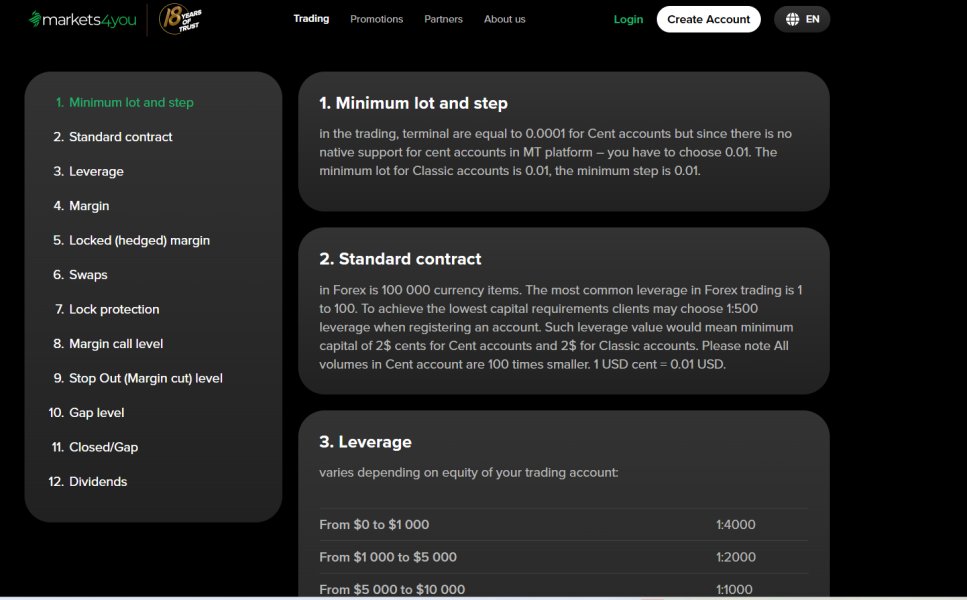
Task: Click the globe language icon
Action: click(x=793, y=19)
